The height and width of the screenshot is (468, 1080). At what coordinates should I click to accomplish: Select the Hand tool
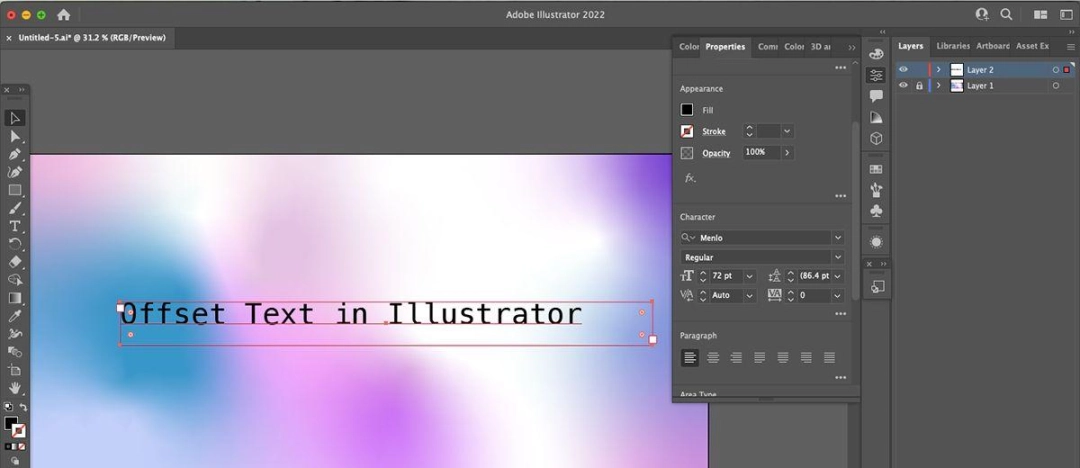coord(14,388)
